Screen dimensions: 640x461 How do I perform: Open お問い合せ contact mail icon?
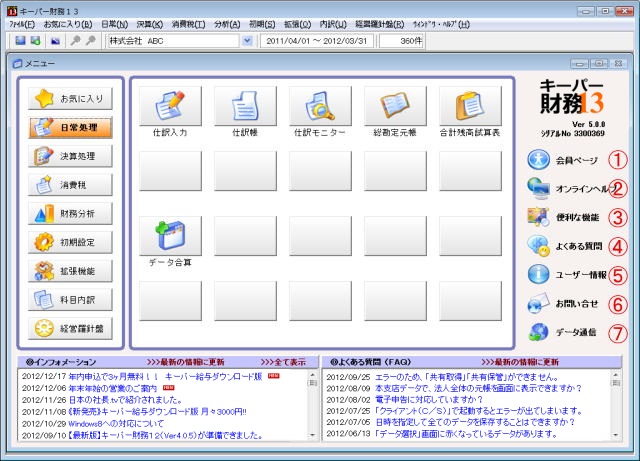point(538,303)
